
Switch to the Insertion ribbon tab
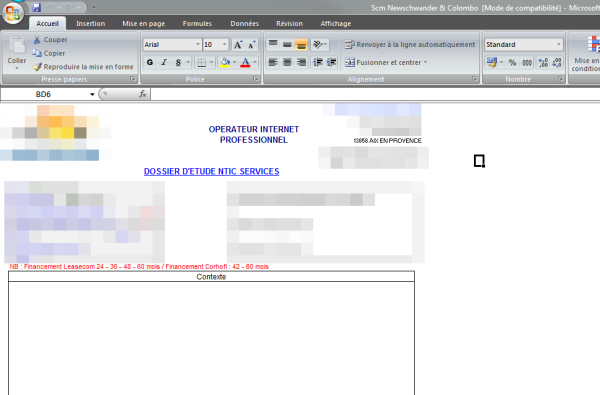(90, 23)
